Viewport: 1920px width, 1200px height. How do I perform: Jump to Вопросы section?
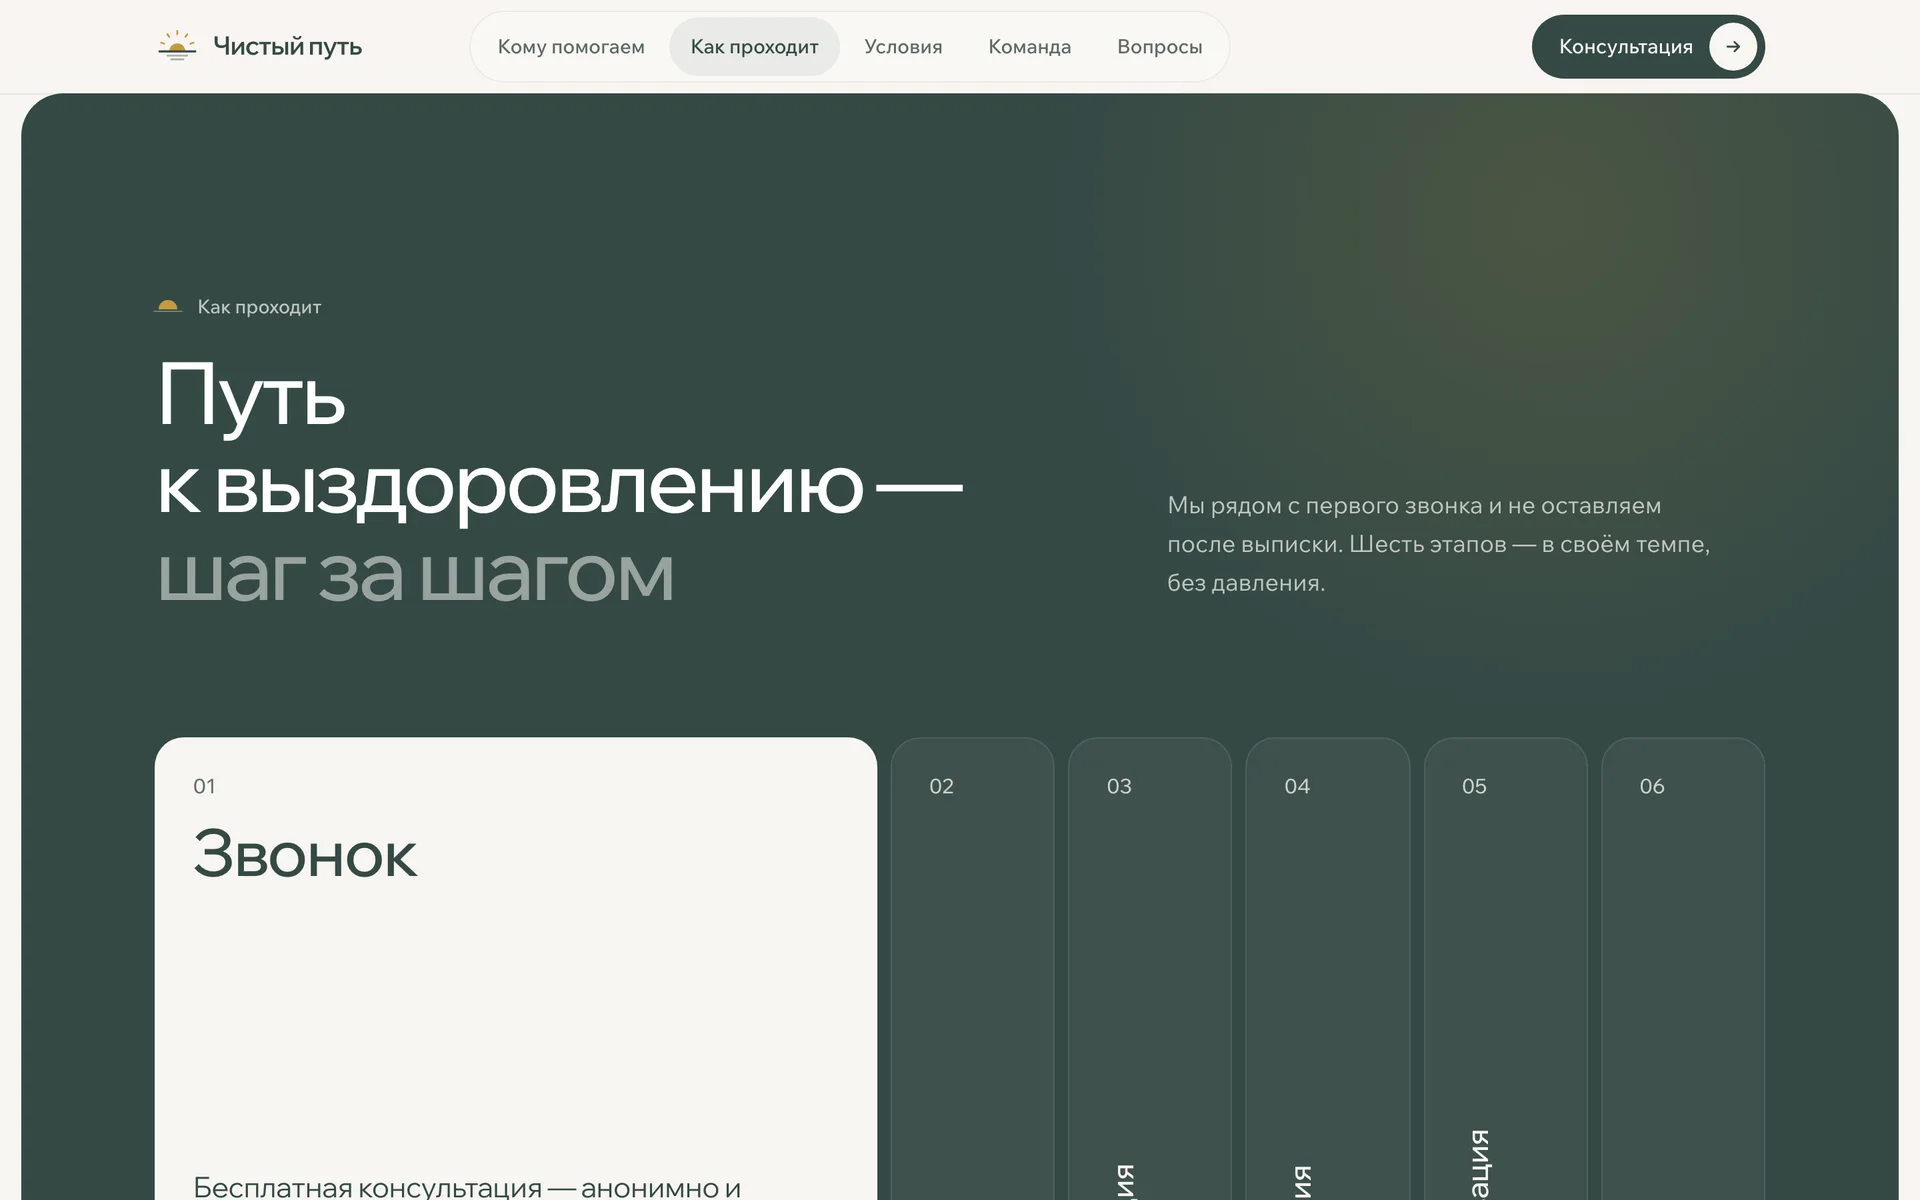[x=1159, y=47]
